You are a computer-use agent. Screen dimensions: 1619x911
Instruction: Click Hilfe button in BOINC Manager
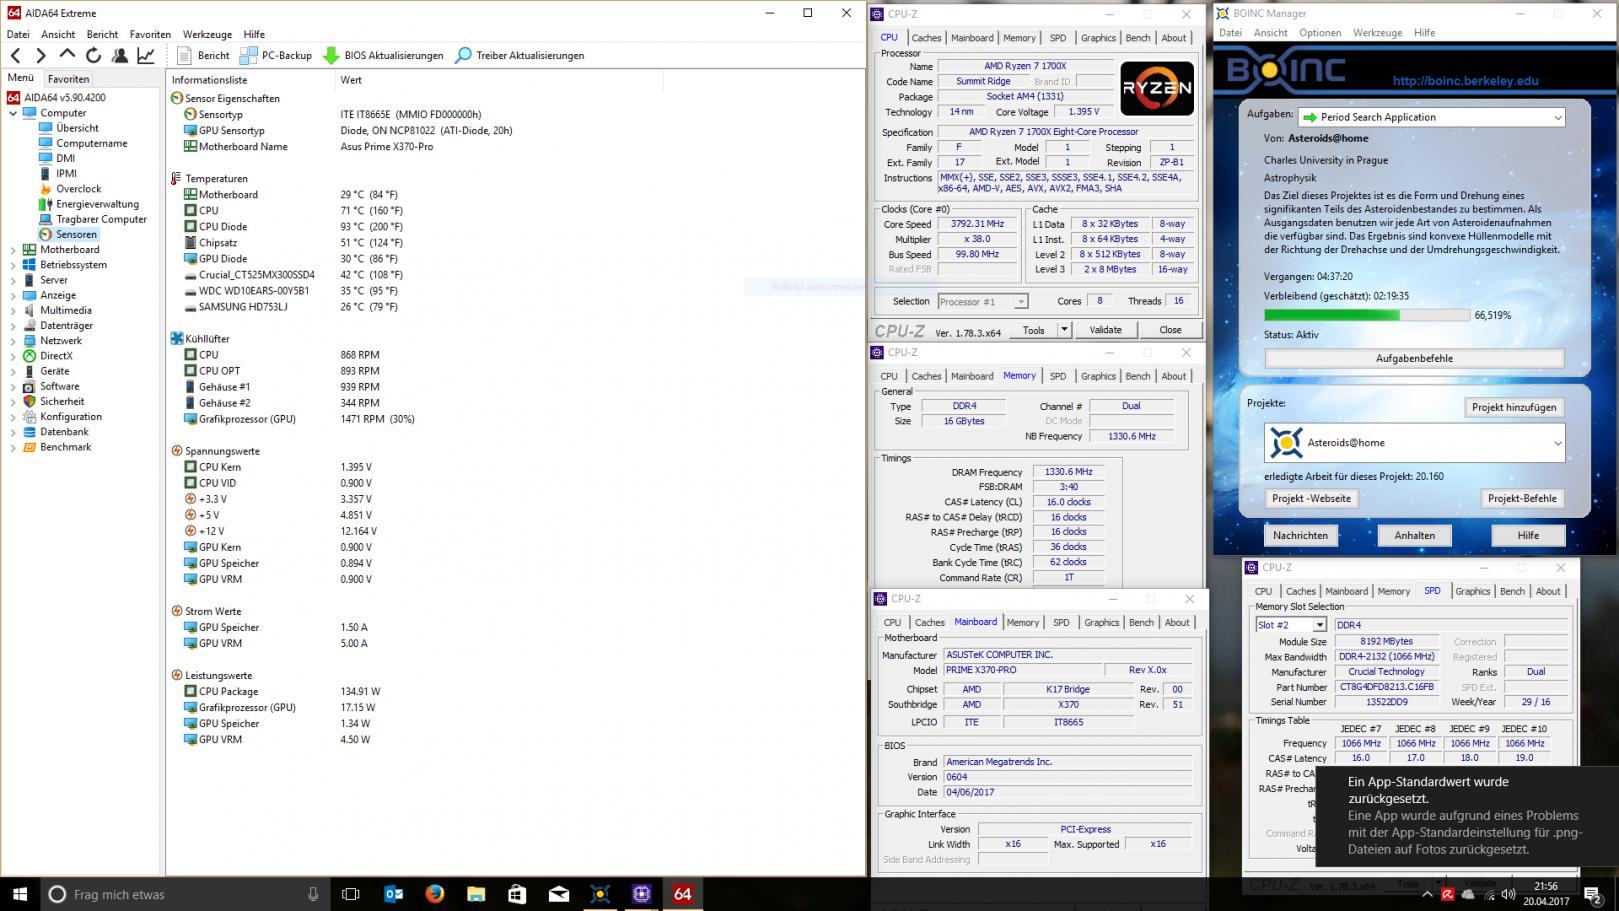pyautogui.click(x=1528, y=535)
